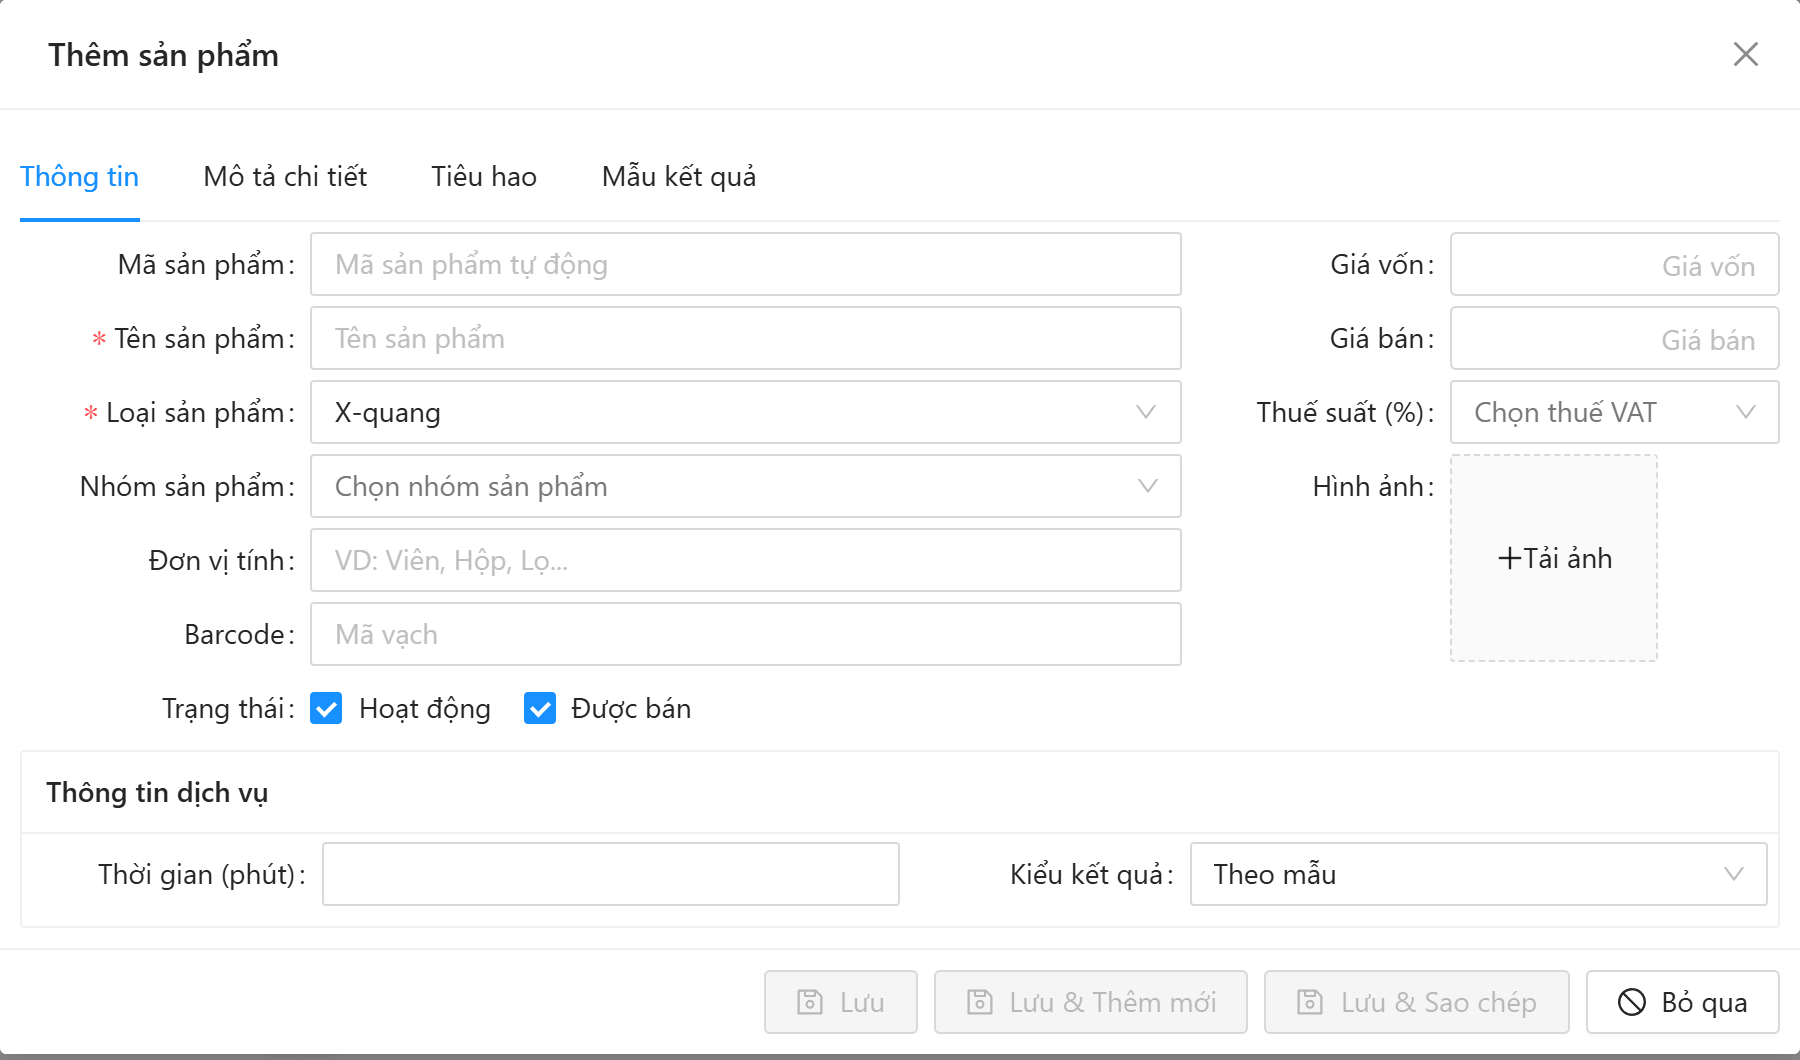Click the chevron arrow of Kiểu kết quả

tap(1734, 874)
